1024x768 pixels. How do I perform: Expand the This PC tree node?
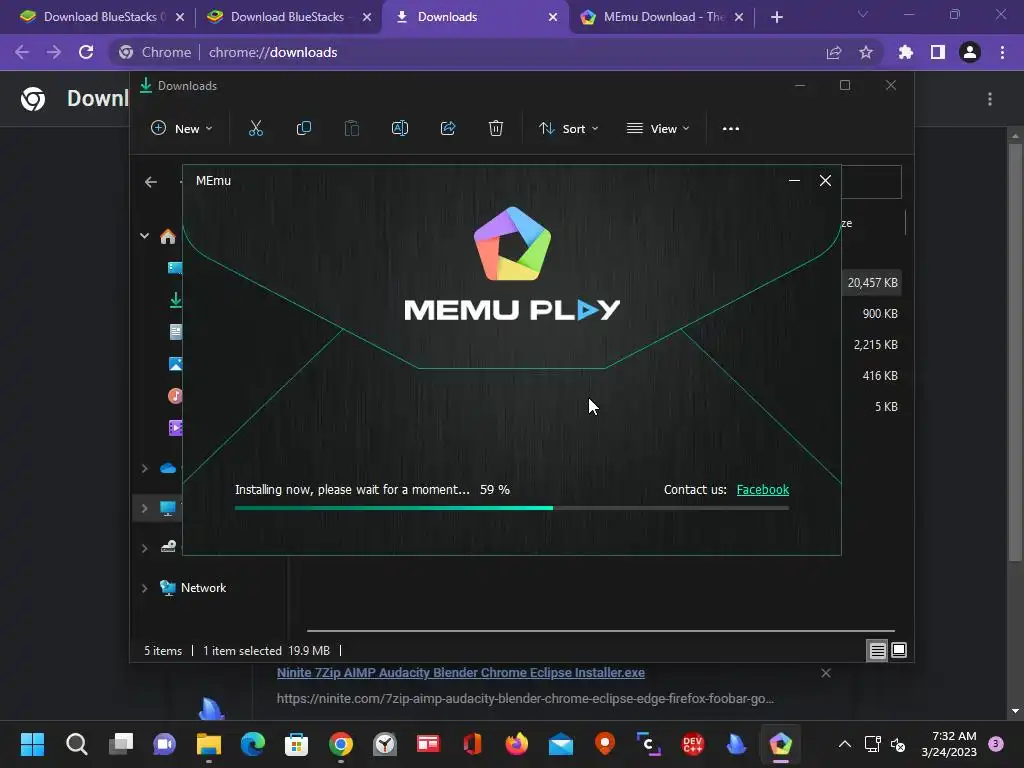tap(144, 508)
